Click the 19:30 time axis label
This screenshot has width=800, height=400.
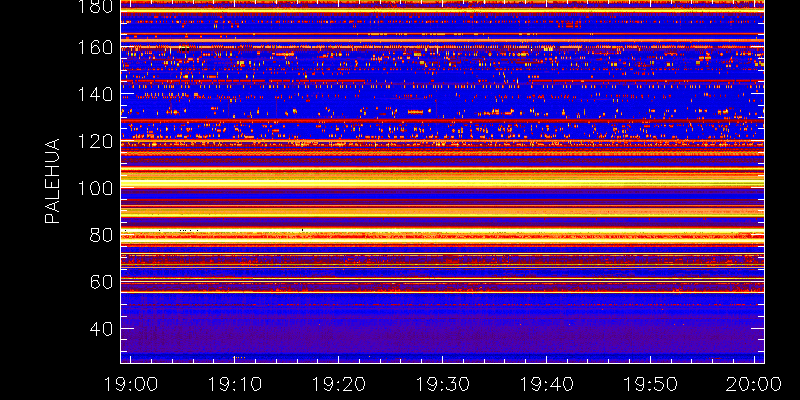click(x=442, y=384)
